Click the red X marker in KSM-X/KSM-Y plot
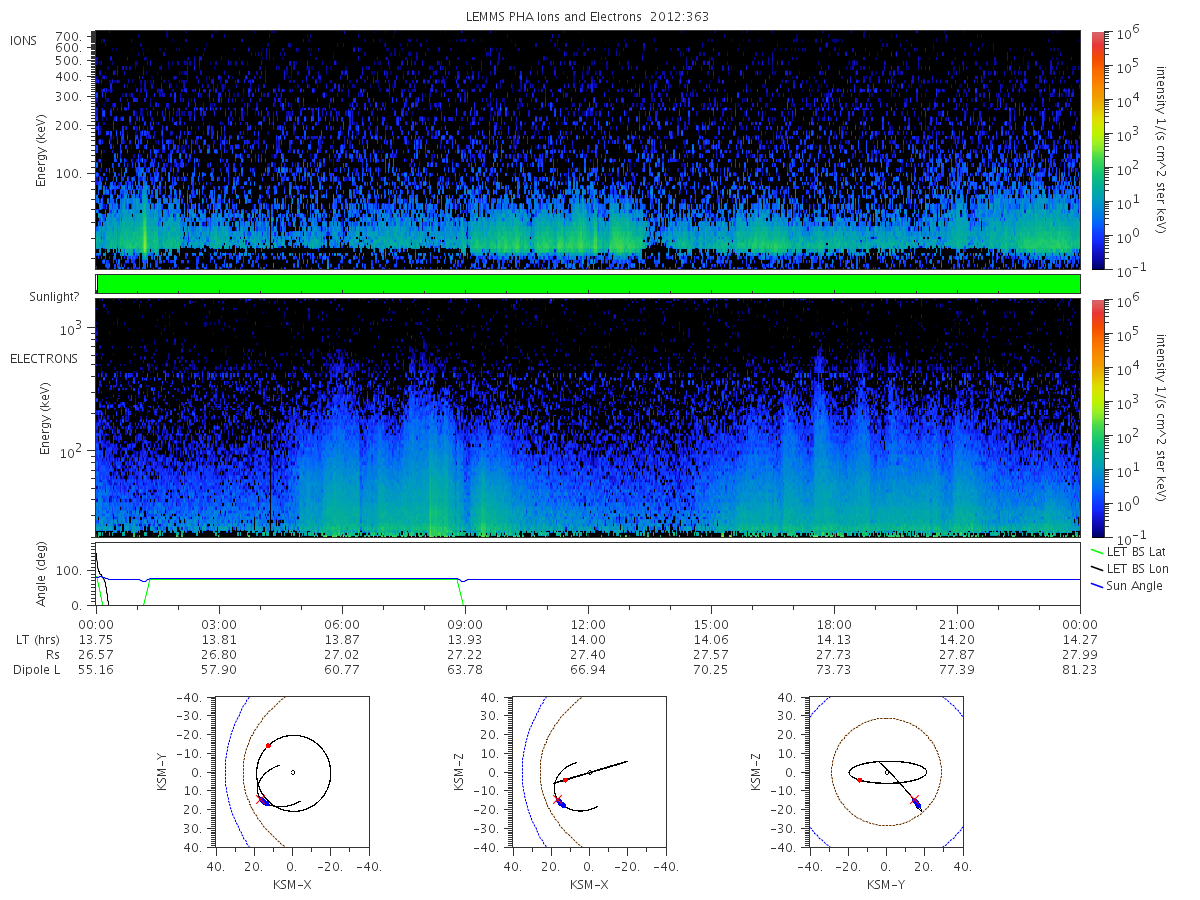Screen dimensions: 1200x900 coord(261,799)
